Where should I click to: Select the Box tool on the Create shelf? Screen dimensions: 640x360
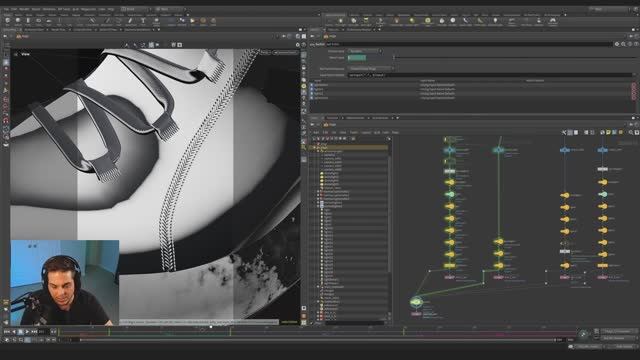(7, 21)
